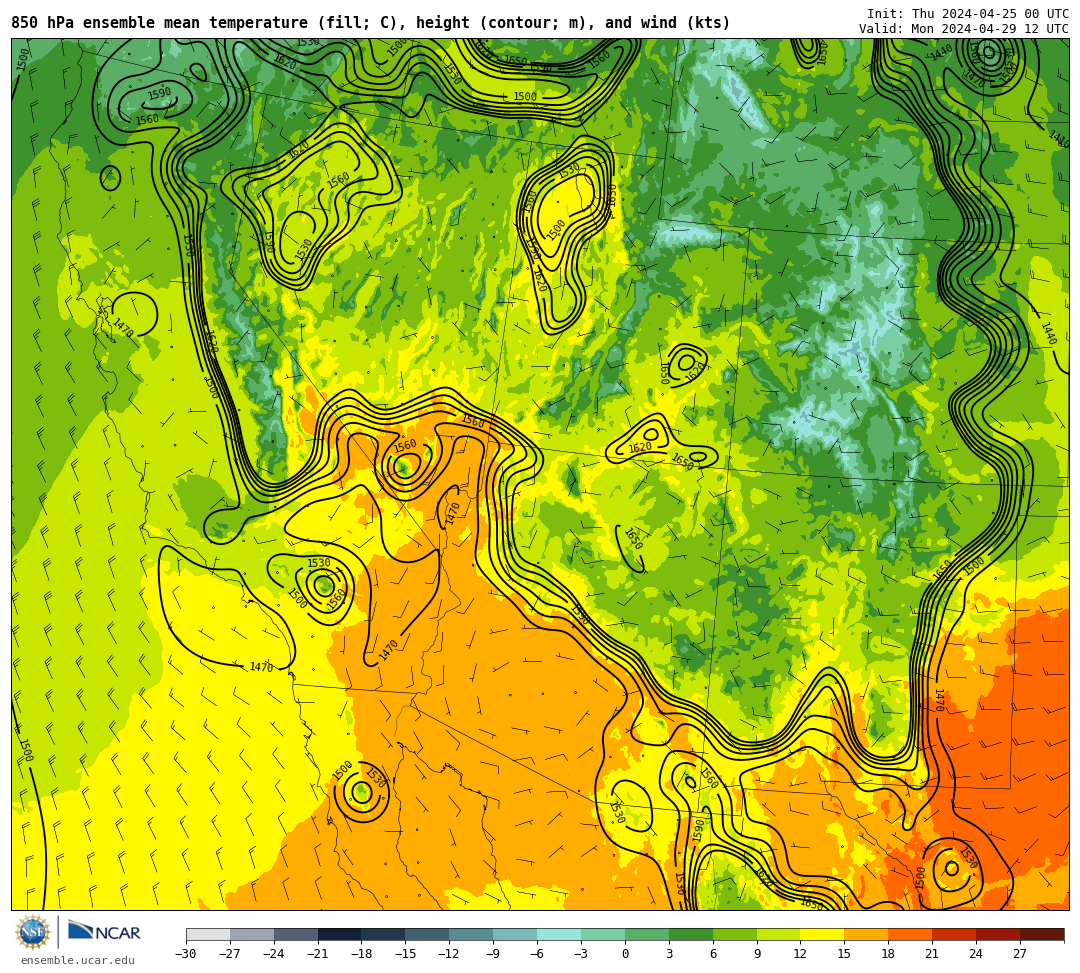Click the −12 colorbar tick label
Viewport: 1080px width, 973px height.
449,954
